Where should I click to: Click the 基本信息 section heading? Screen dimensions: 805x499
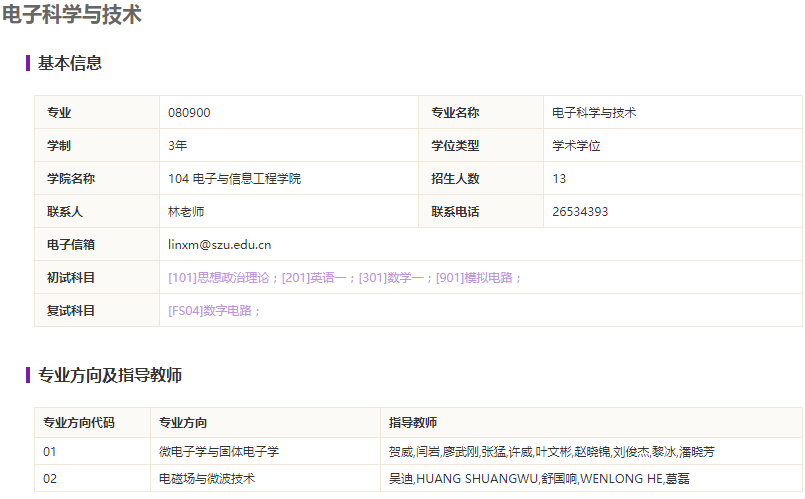70,63
